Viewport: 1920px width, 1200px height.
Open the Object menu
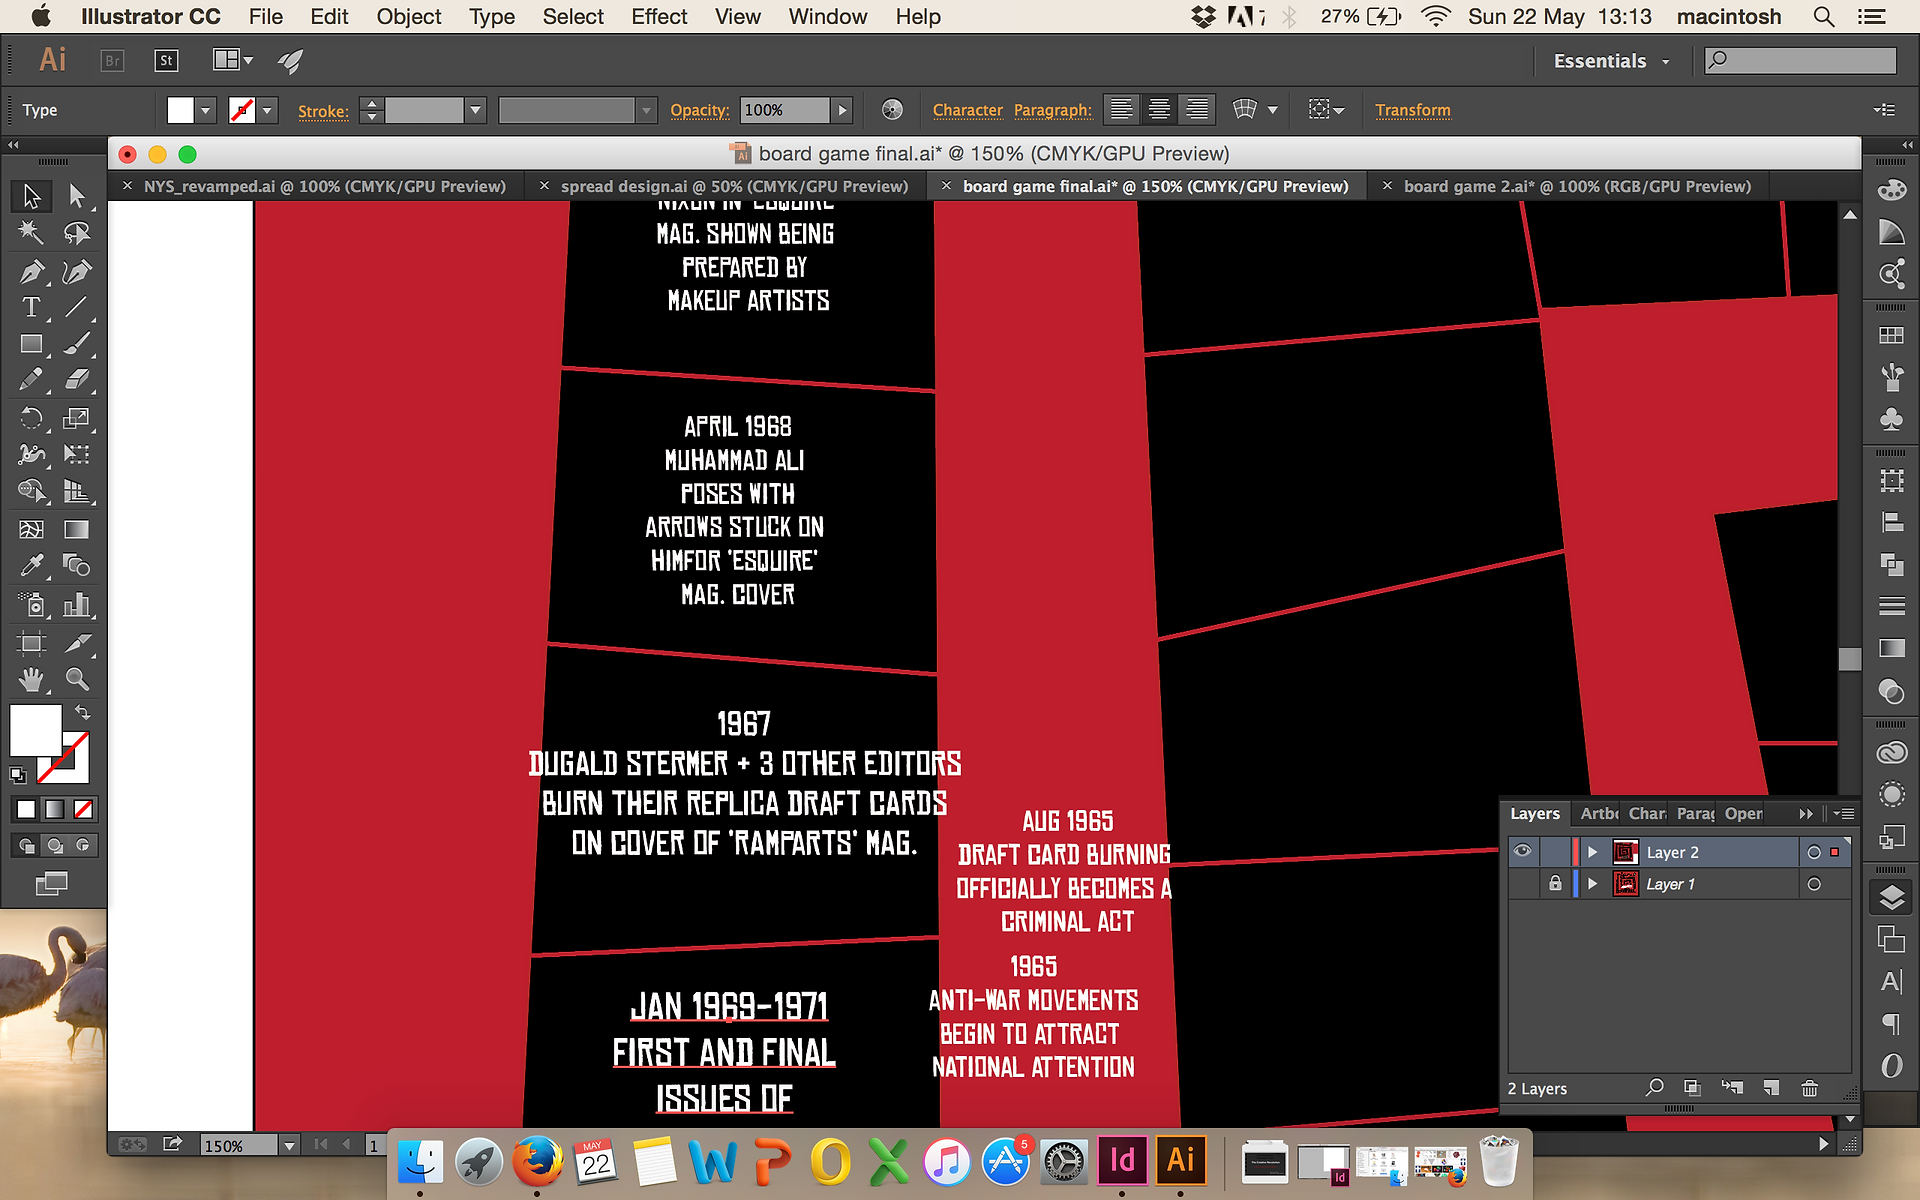[x=409, y=17]
